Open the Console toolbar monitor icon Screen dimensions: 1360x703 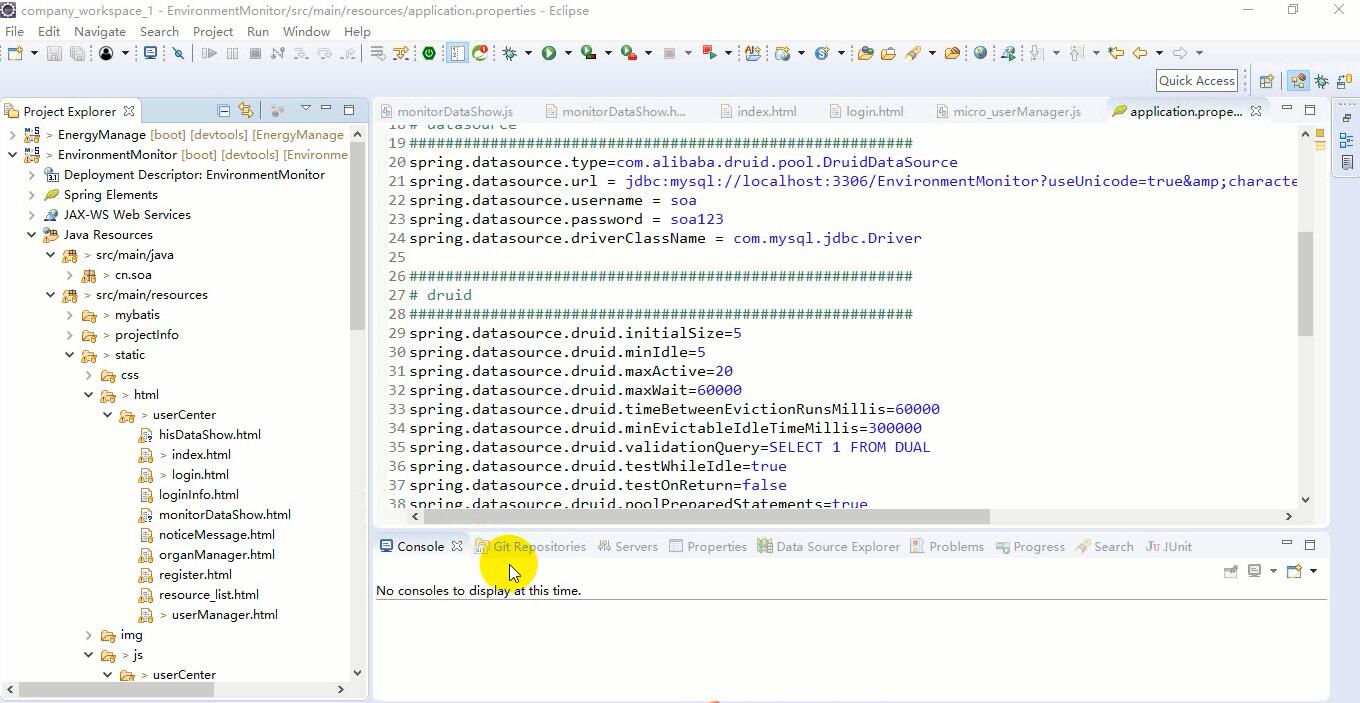click(x=151, y=53)
